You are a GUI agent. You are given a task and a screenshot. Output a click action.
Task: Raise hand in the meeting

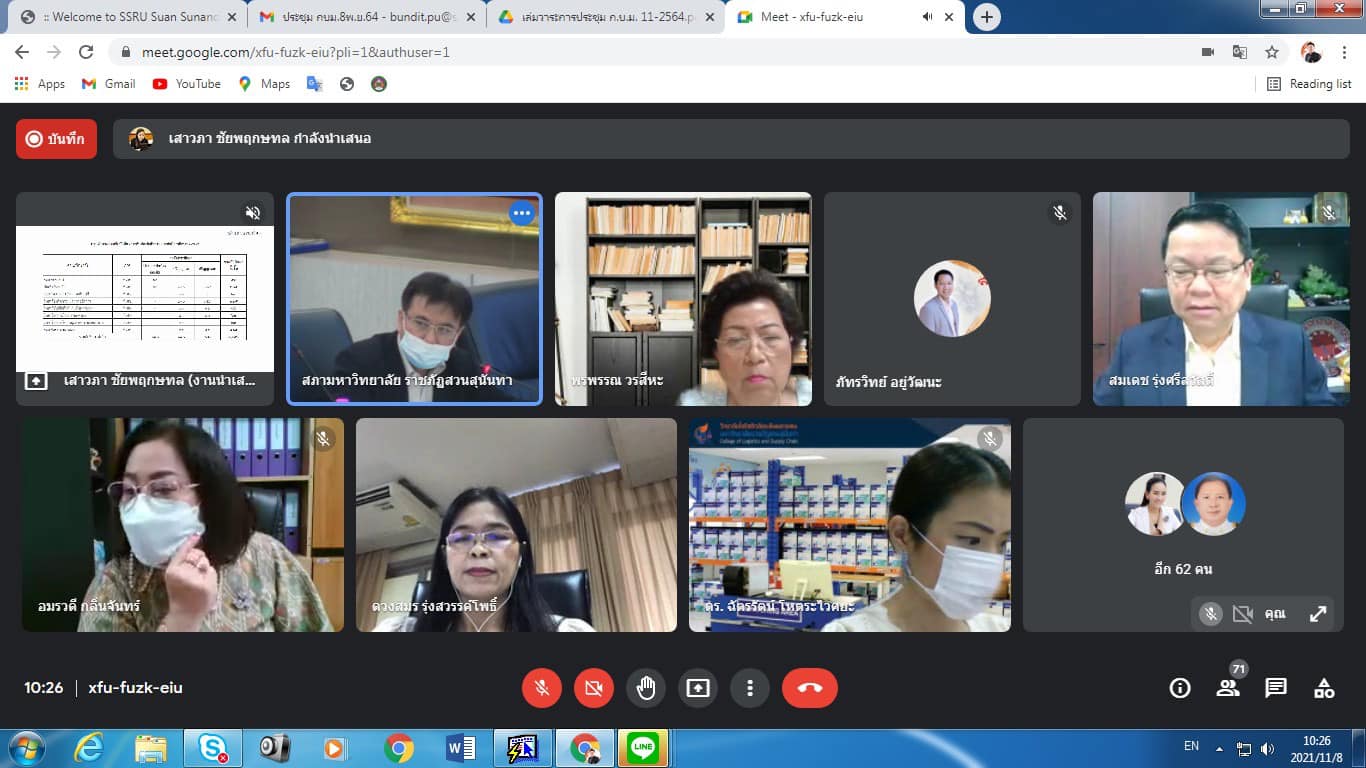coord(646,688)
